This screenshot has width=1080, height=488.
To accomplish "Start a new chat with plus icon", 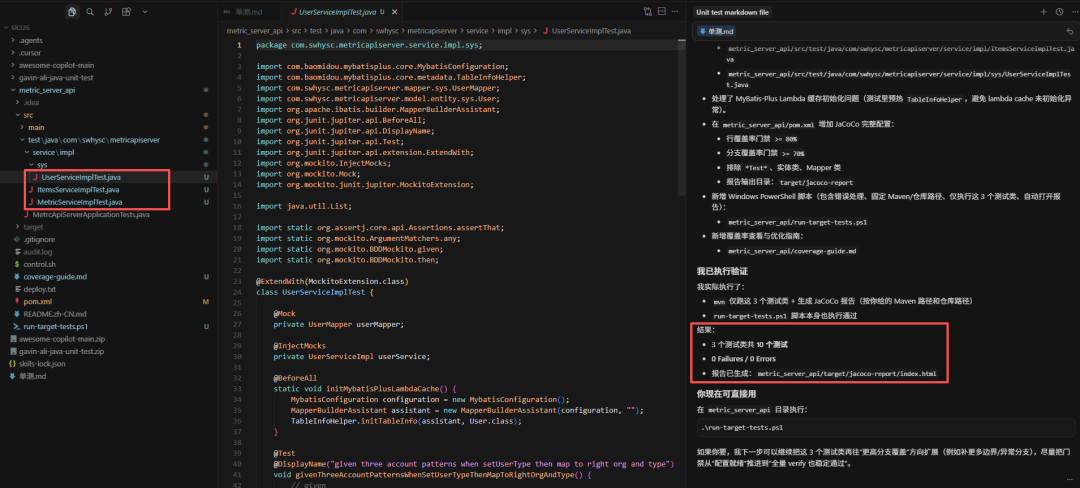I will click(x=1043, y=12).
